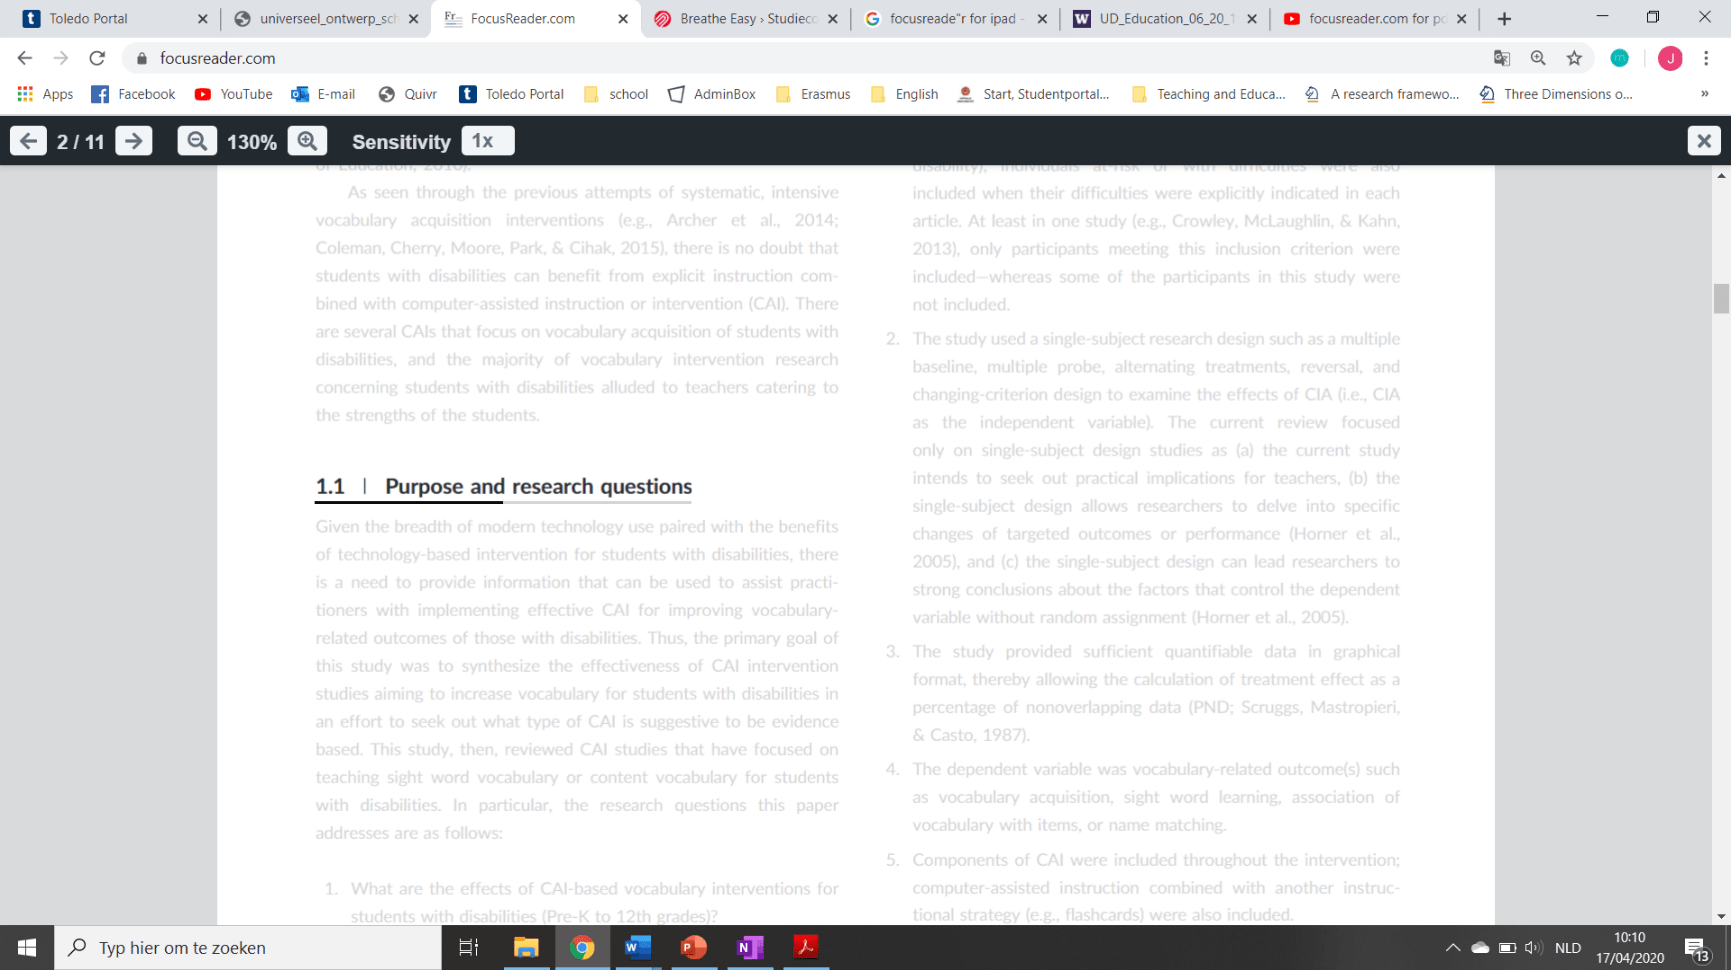The height and width of the screenshot is (970, 1731).
Task: Open the Toledo Portal bookmark
Action: tap(511, 94)
